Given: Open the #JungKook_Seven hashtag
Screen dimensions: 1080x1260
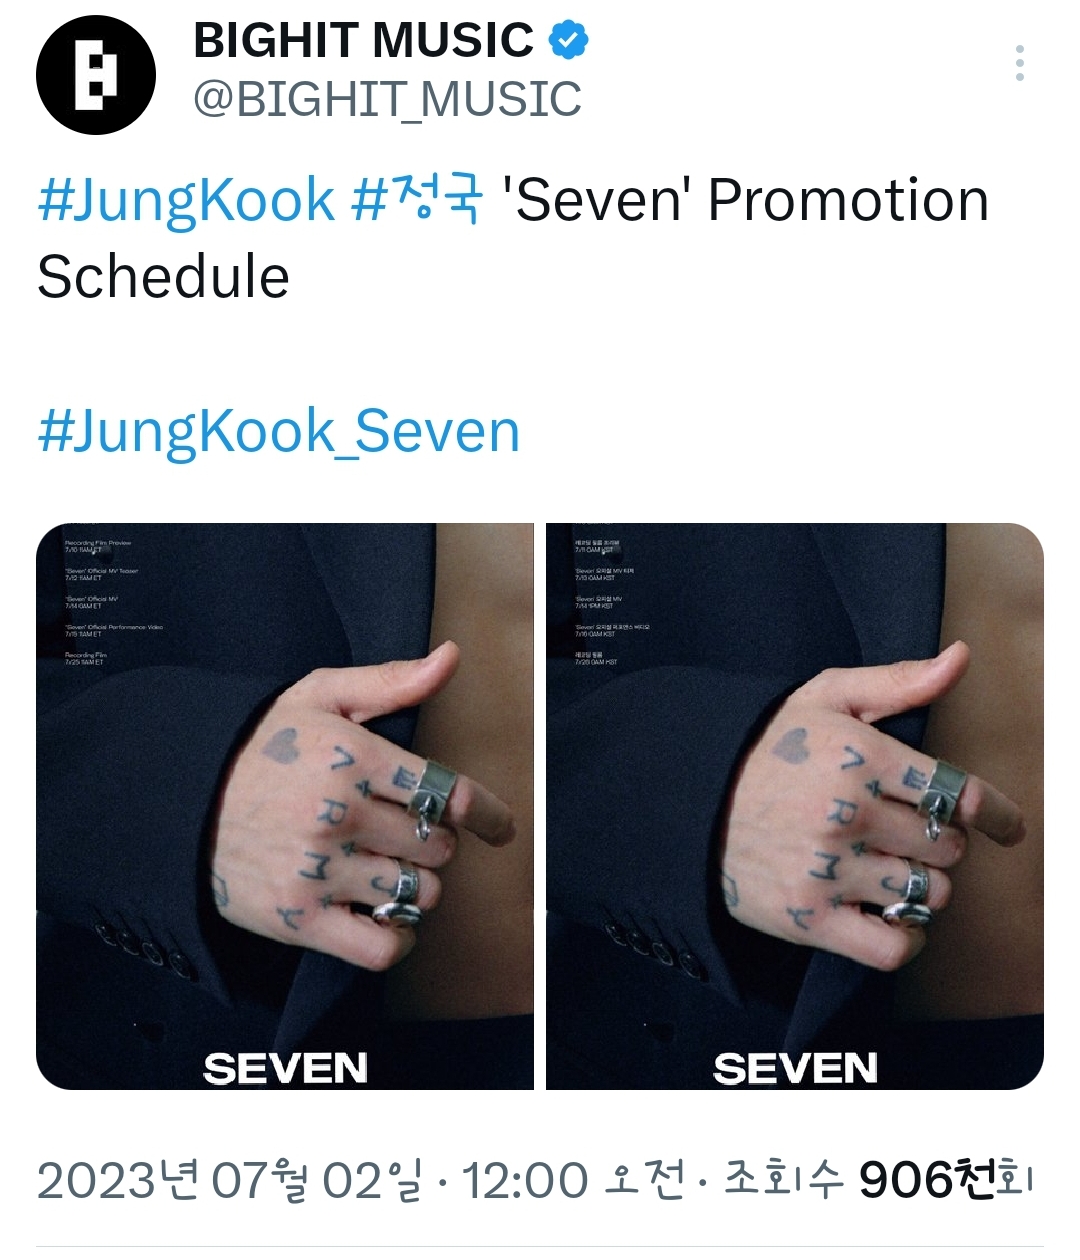Looking at the screenshot, I should (279, 432).
